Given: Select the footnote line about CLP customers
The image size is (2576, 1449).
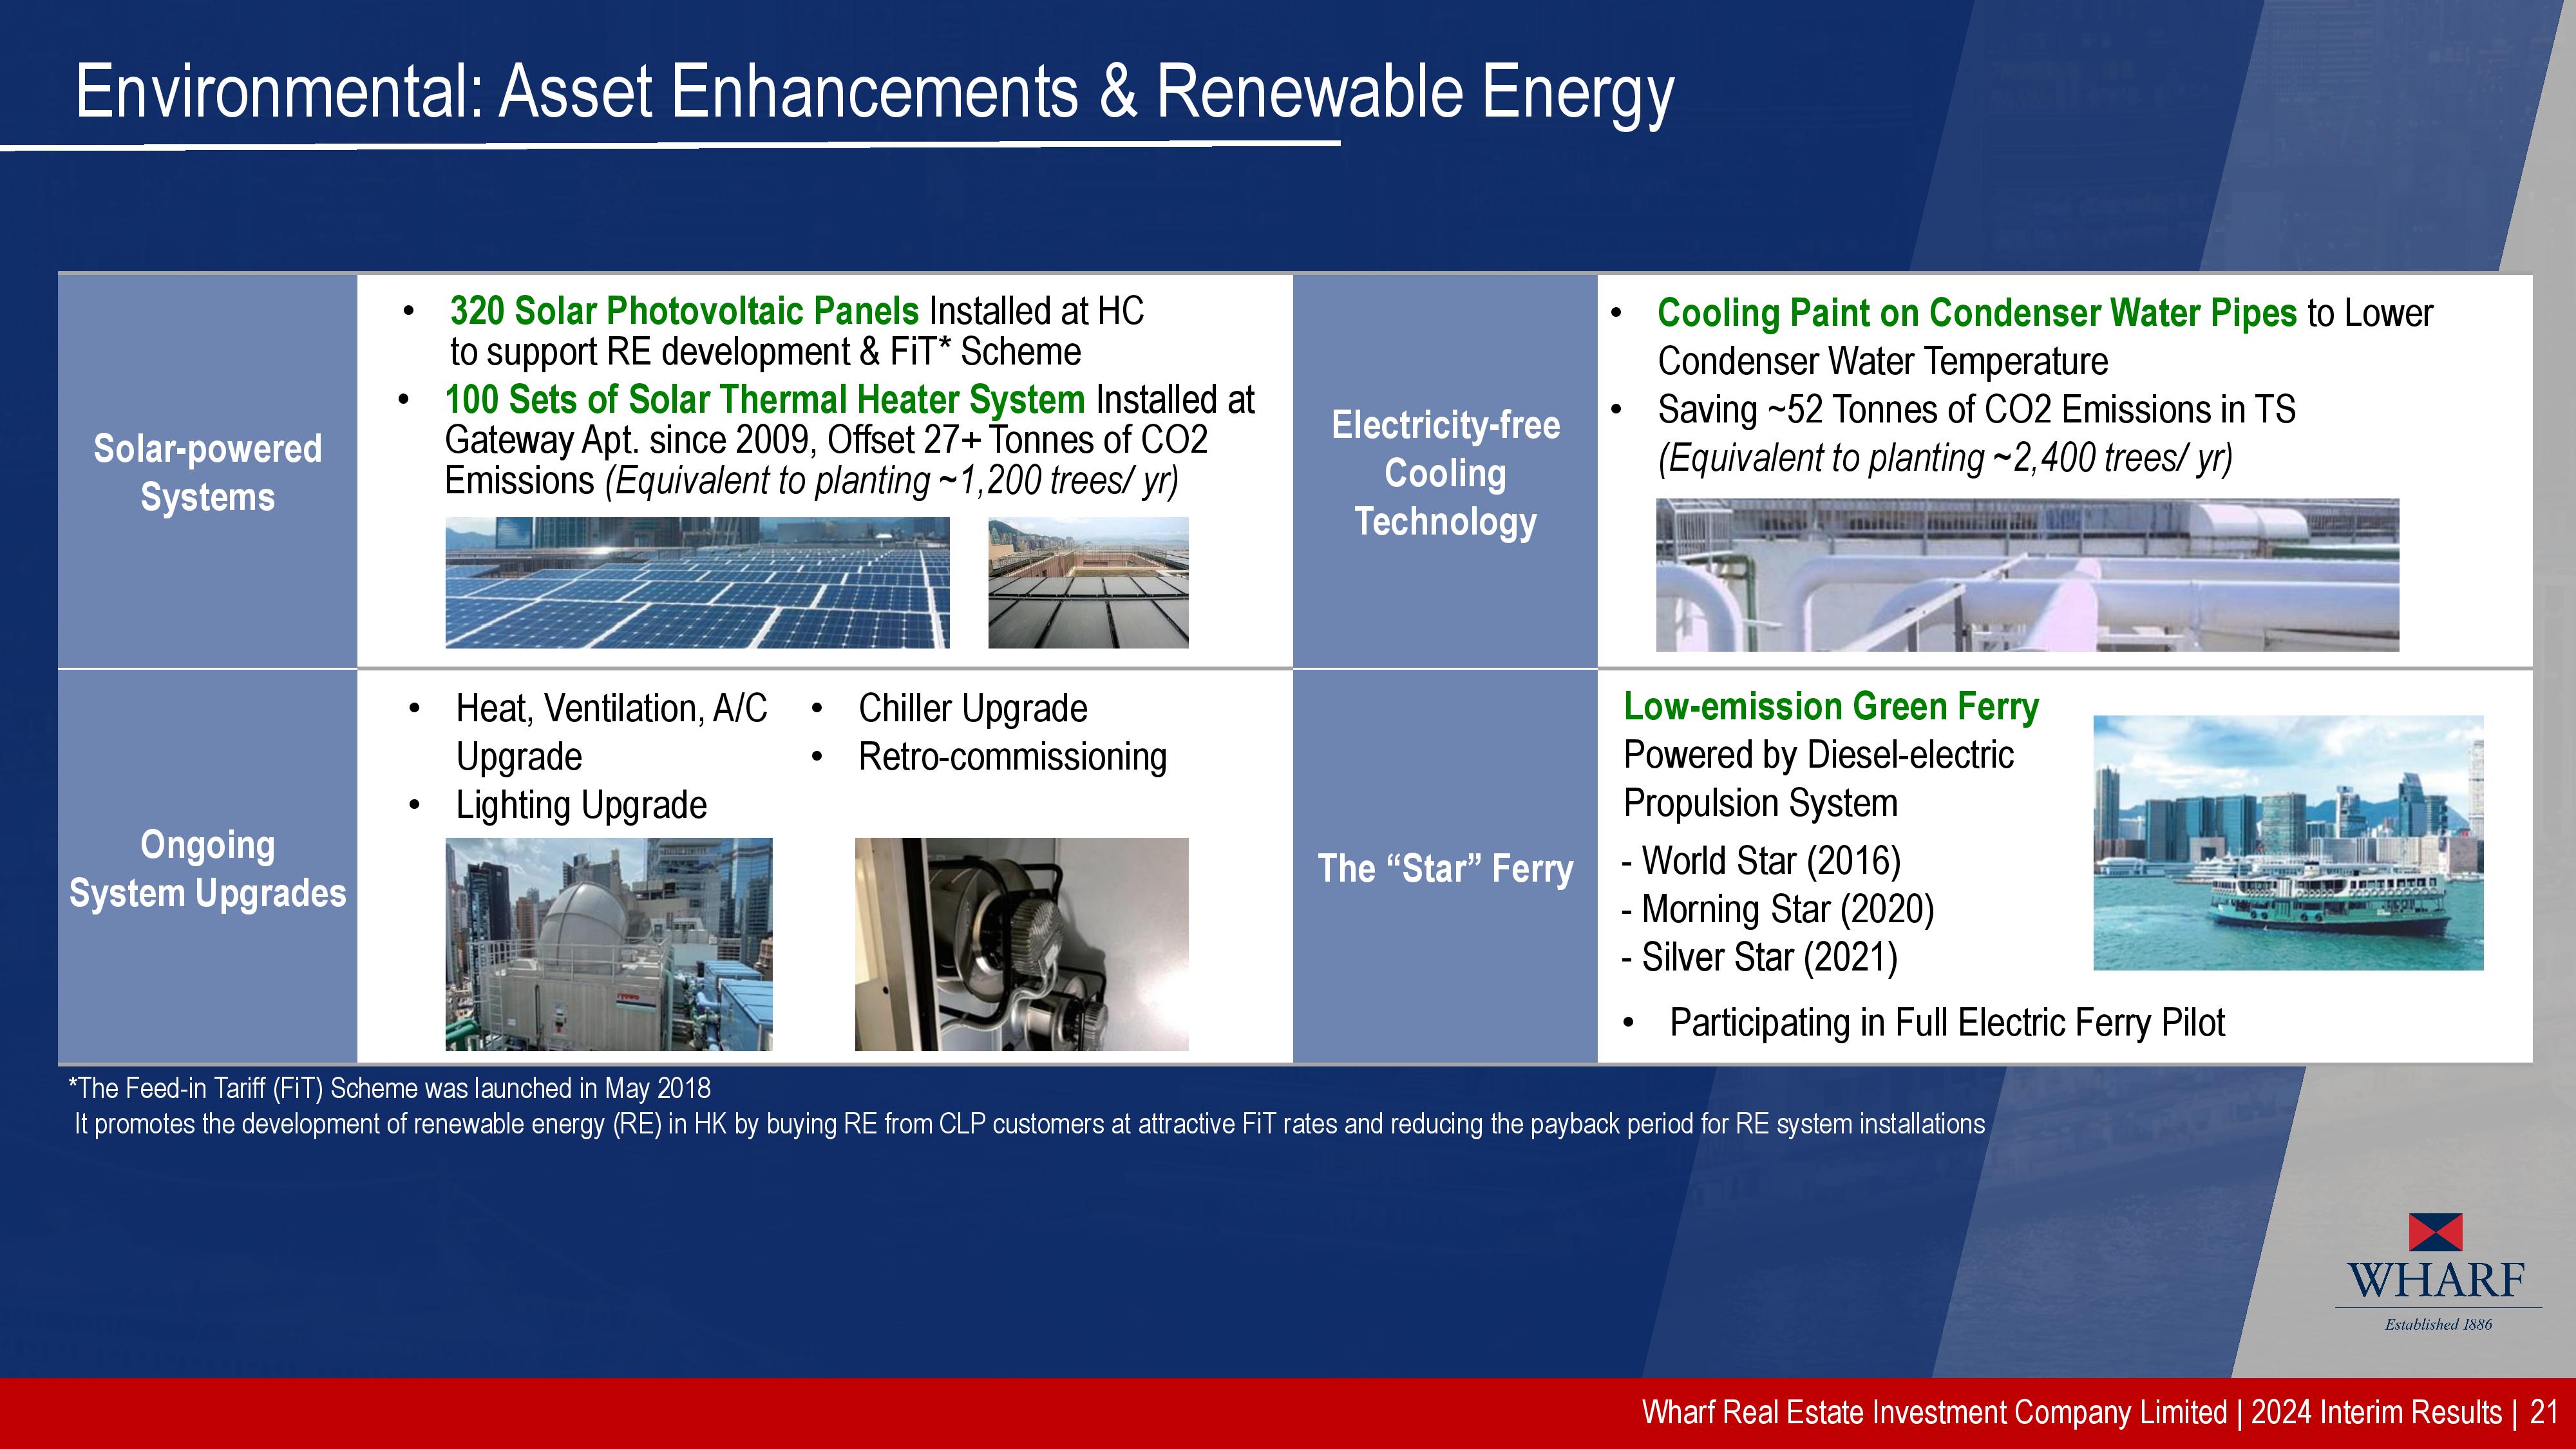Looking at the screenshot, I should pos(1030,1124).
